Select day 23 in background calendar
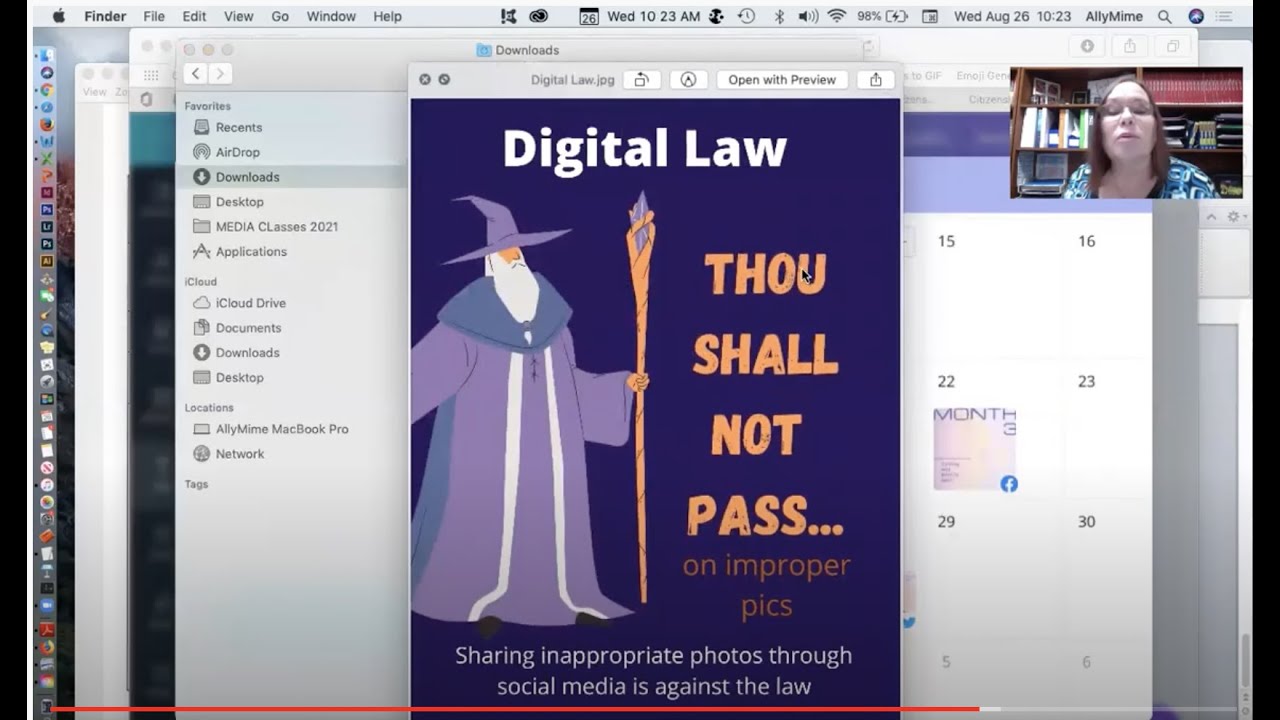 [1087, 381]
